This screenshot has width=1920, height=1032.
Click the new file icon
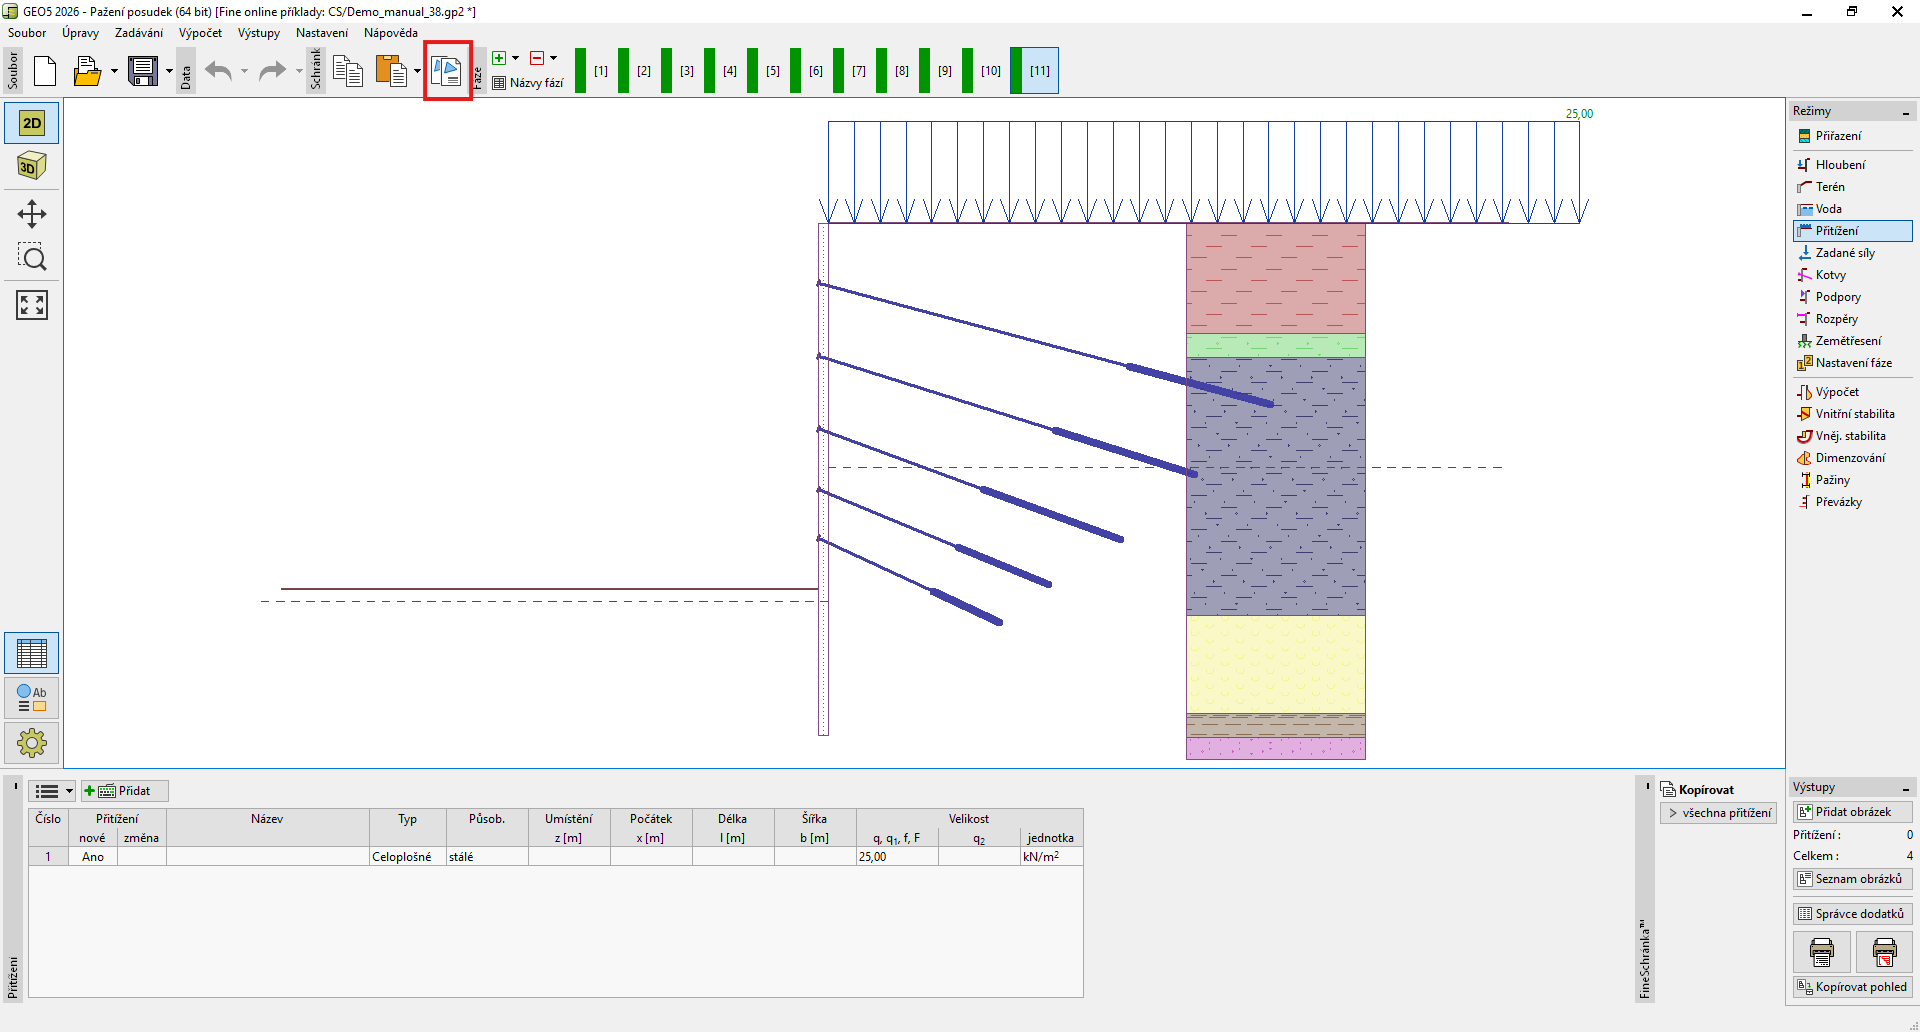pos(45,71)
